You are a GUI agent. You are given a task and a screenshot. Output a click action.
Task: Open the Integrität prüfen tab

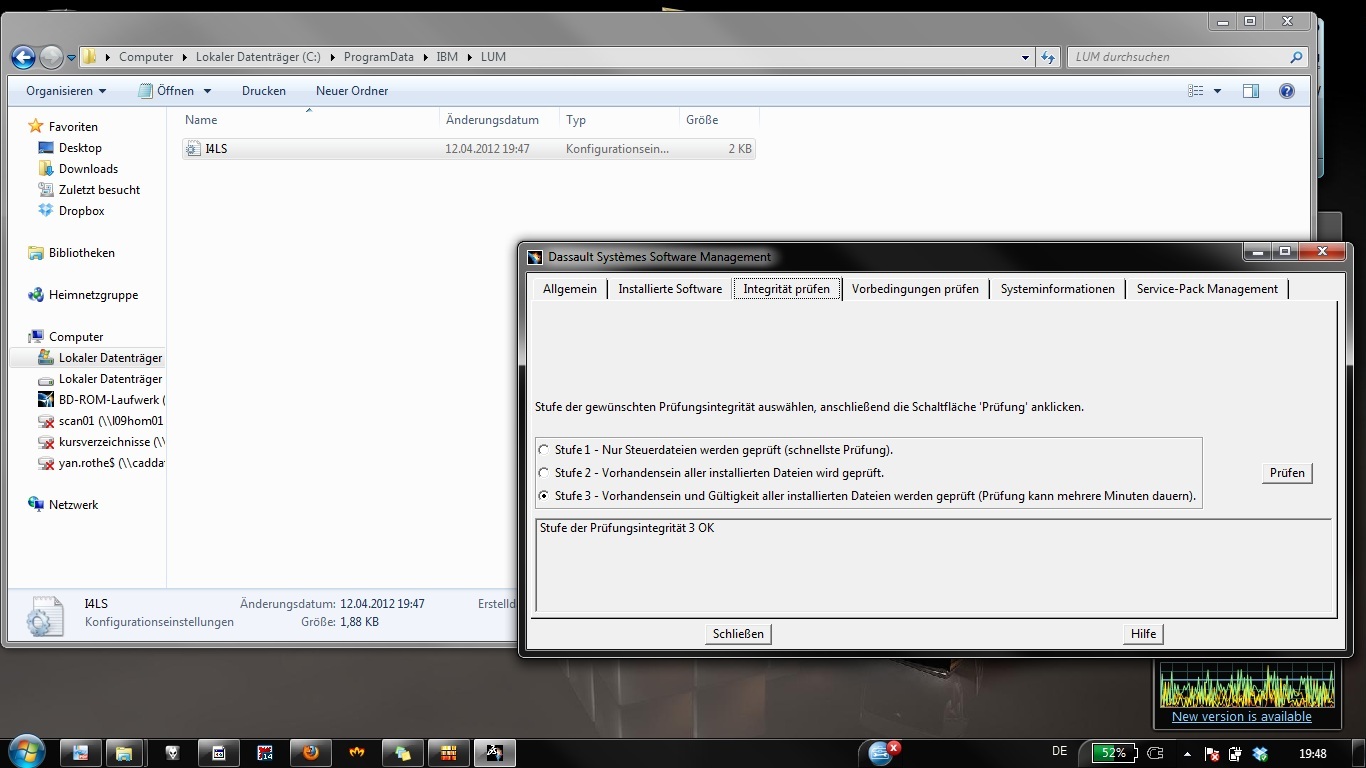coord(787,289)
